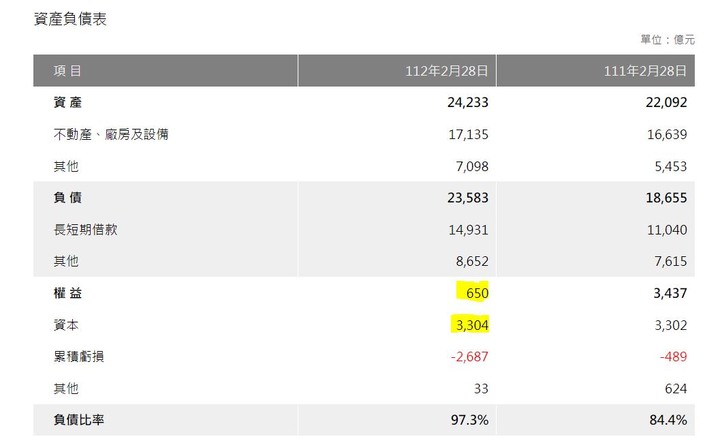This screenshot has height=441, width=720.
Task: Click the red -489 loss value
Action: 673,356
